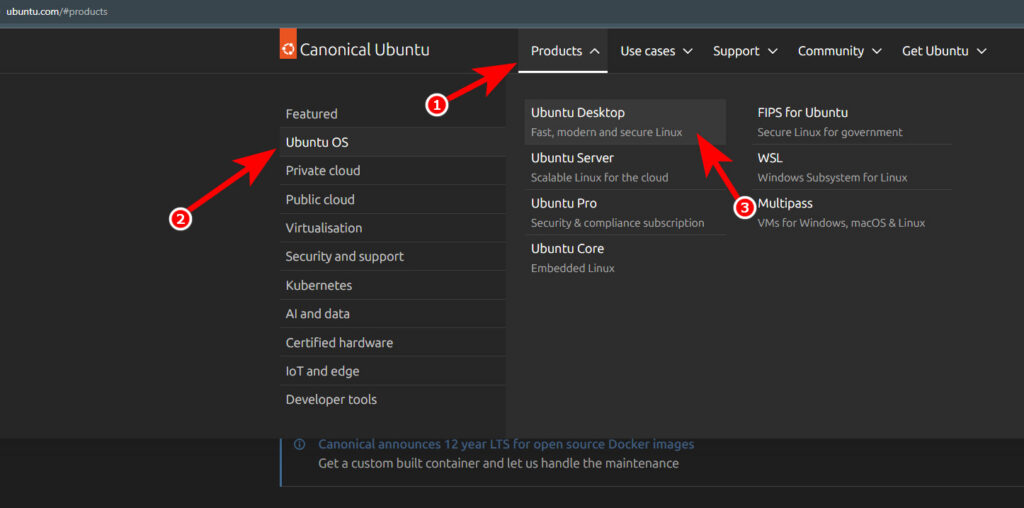1024x508 pixels.
Task: Expand the Support dropdown menu
Action: pyautogui.click(x=745, y=51)
